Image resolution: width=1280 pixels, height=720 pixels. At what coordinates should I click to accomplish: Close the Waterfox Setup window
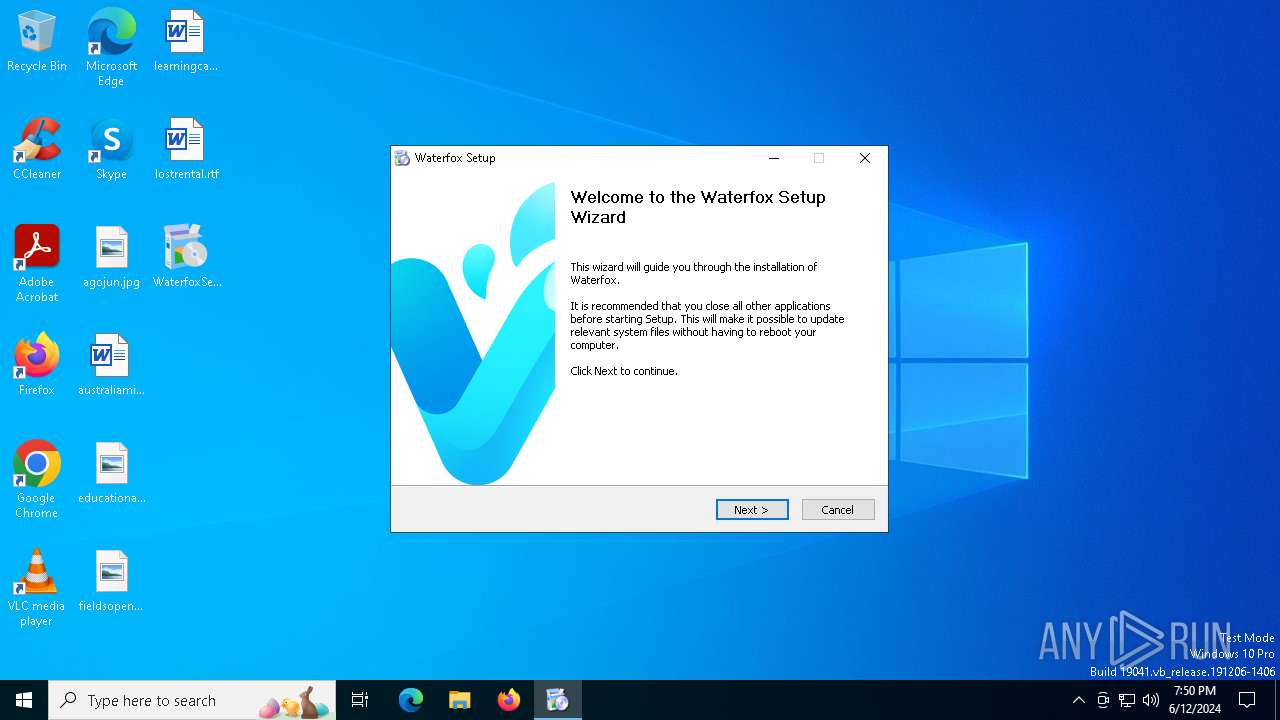865,158
